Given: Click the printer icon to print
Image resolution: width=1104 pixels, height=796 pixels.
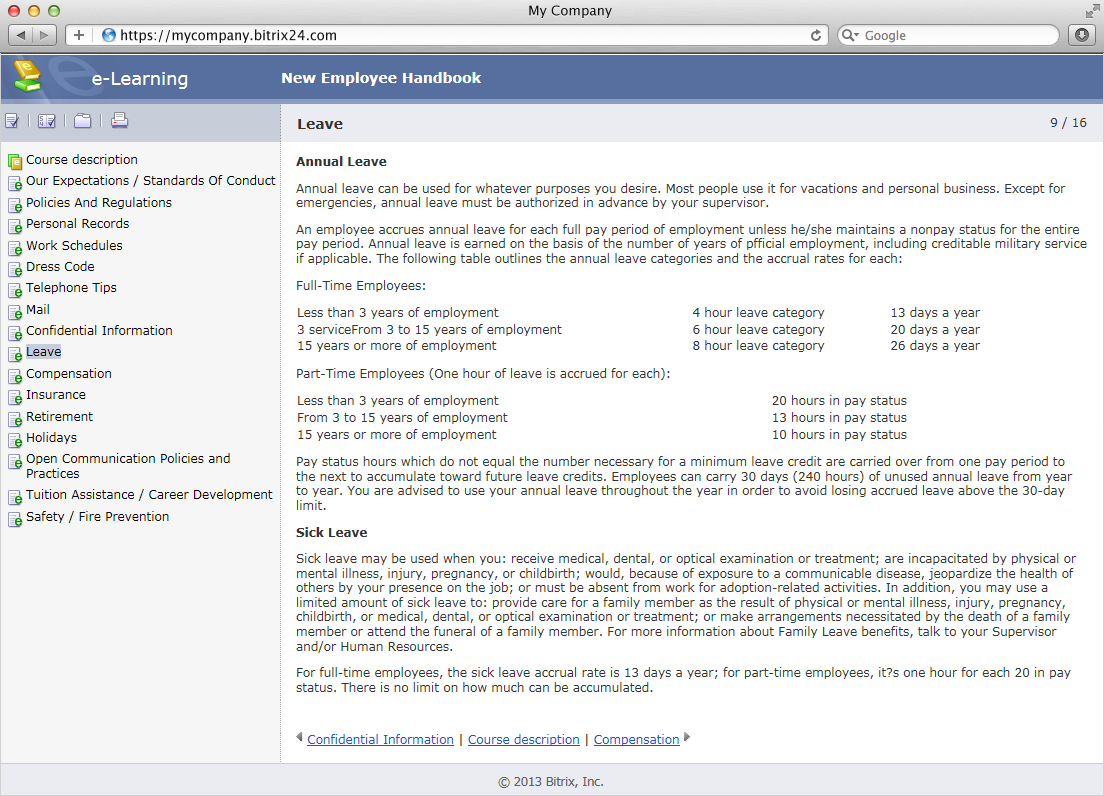Looking at the screenshot, I should click(119, 122).
